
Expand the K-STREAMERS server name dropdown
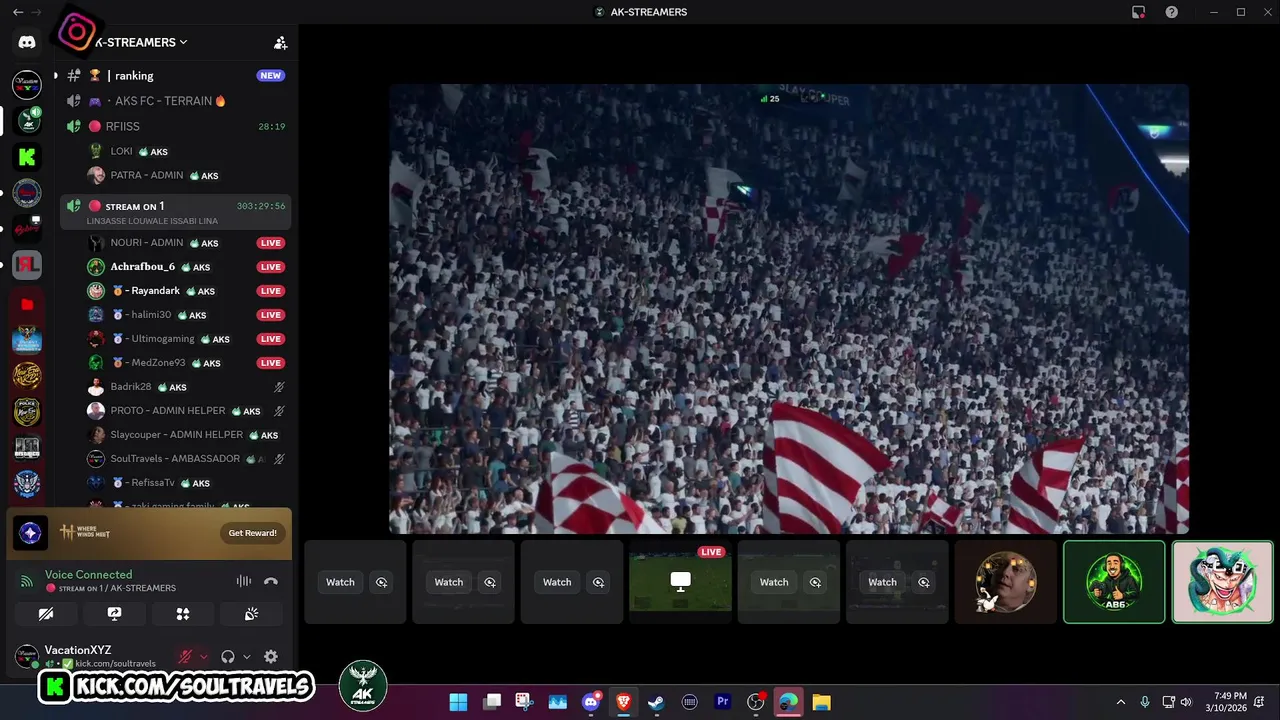click(x=140, y=43)
